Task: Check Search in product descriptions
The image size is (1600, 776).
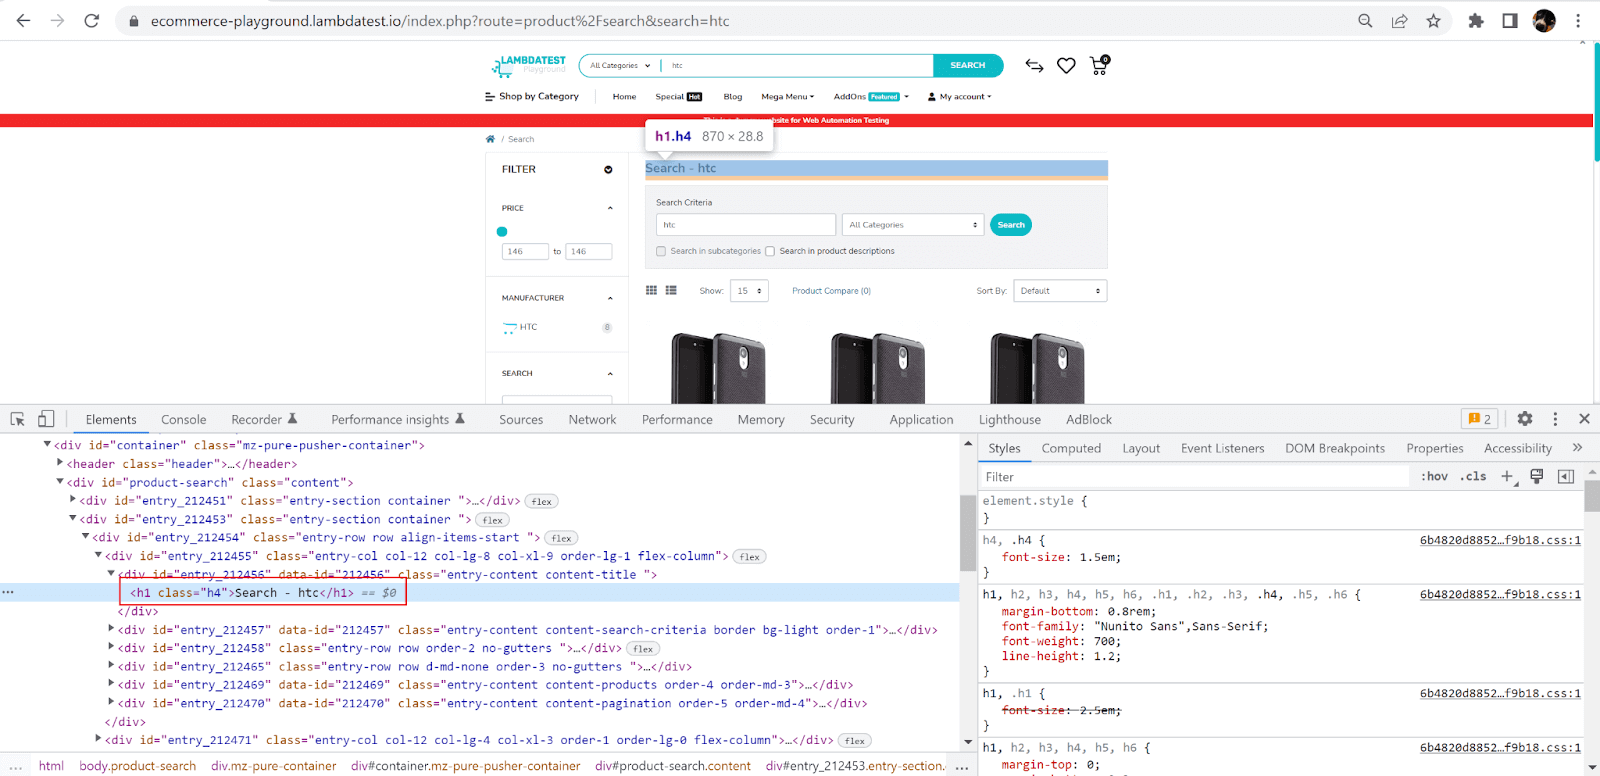Action: [770, 251]
